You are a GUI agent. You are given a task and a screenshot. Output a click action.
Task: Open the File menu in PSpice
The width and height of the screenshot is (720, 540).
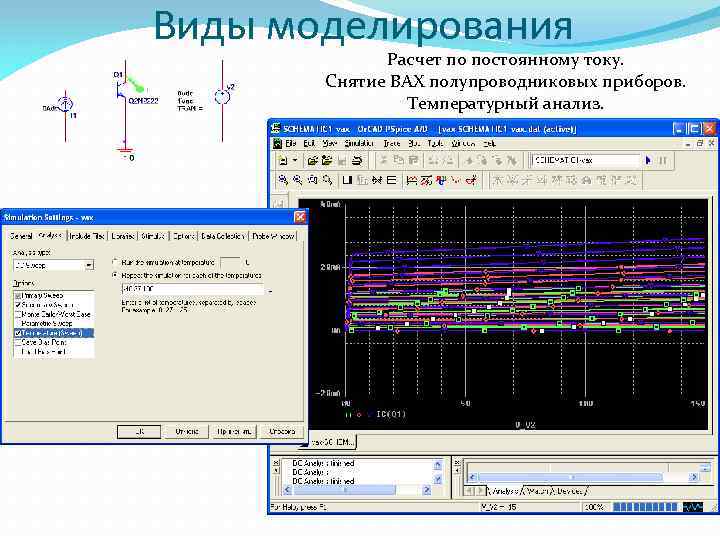(x=291, y=144)
